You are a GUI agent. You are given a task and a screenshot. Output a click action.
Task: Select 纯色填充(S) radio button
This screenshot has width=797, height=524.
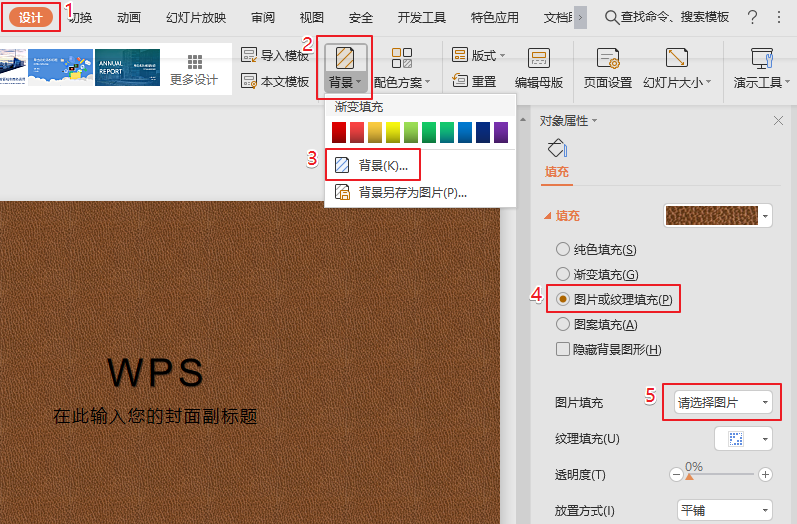[563, 250]
